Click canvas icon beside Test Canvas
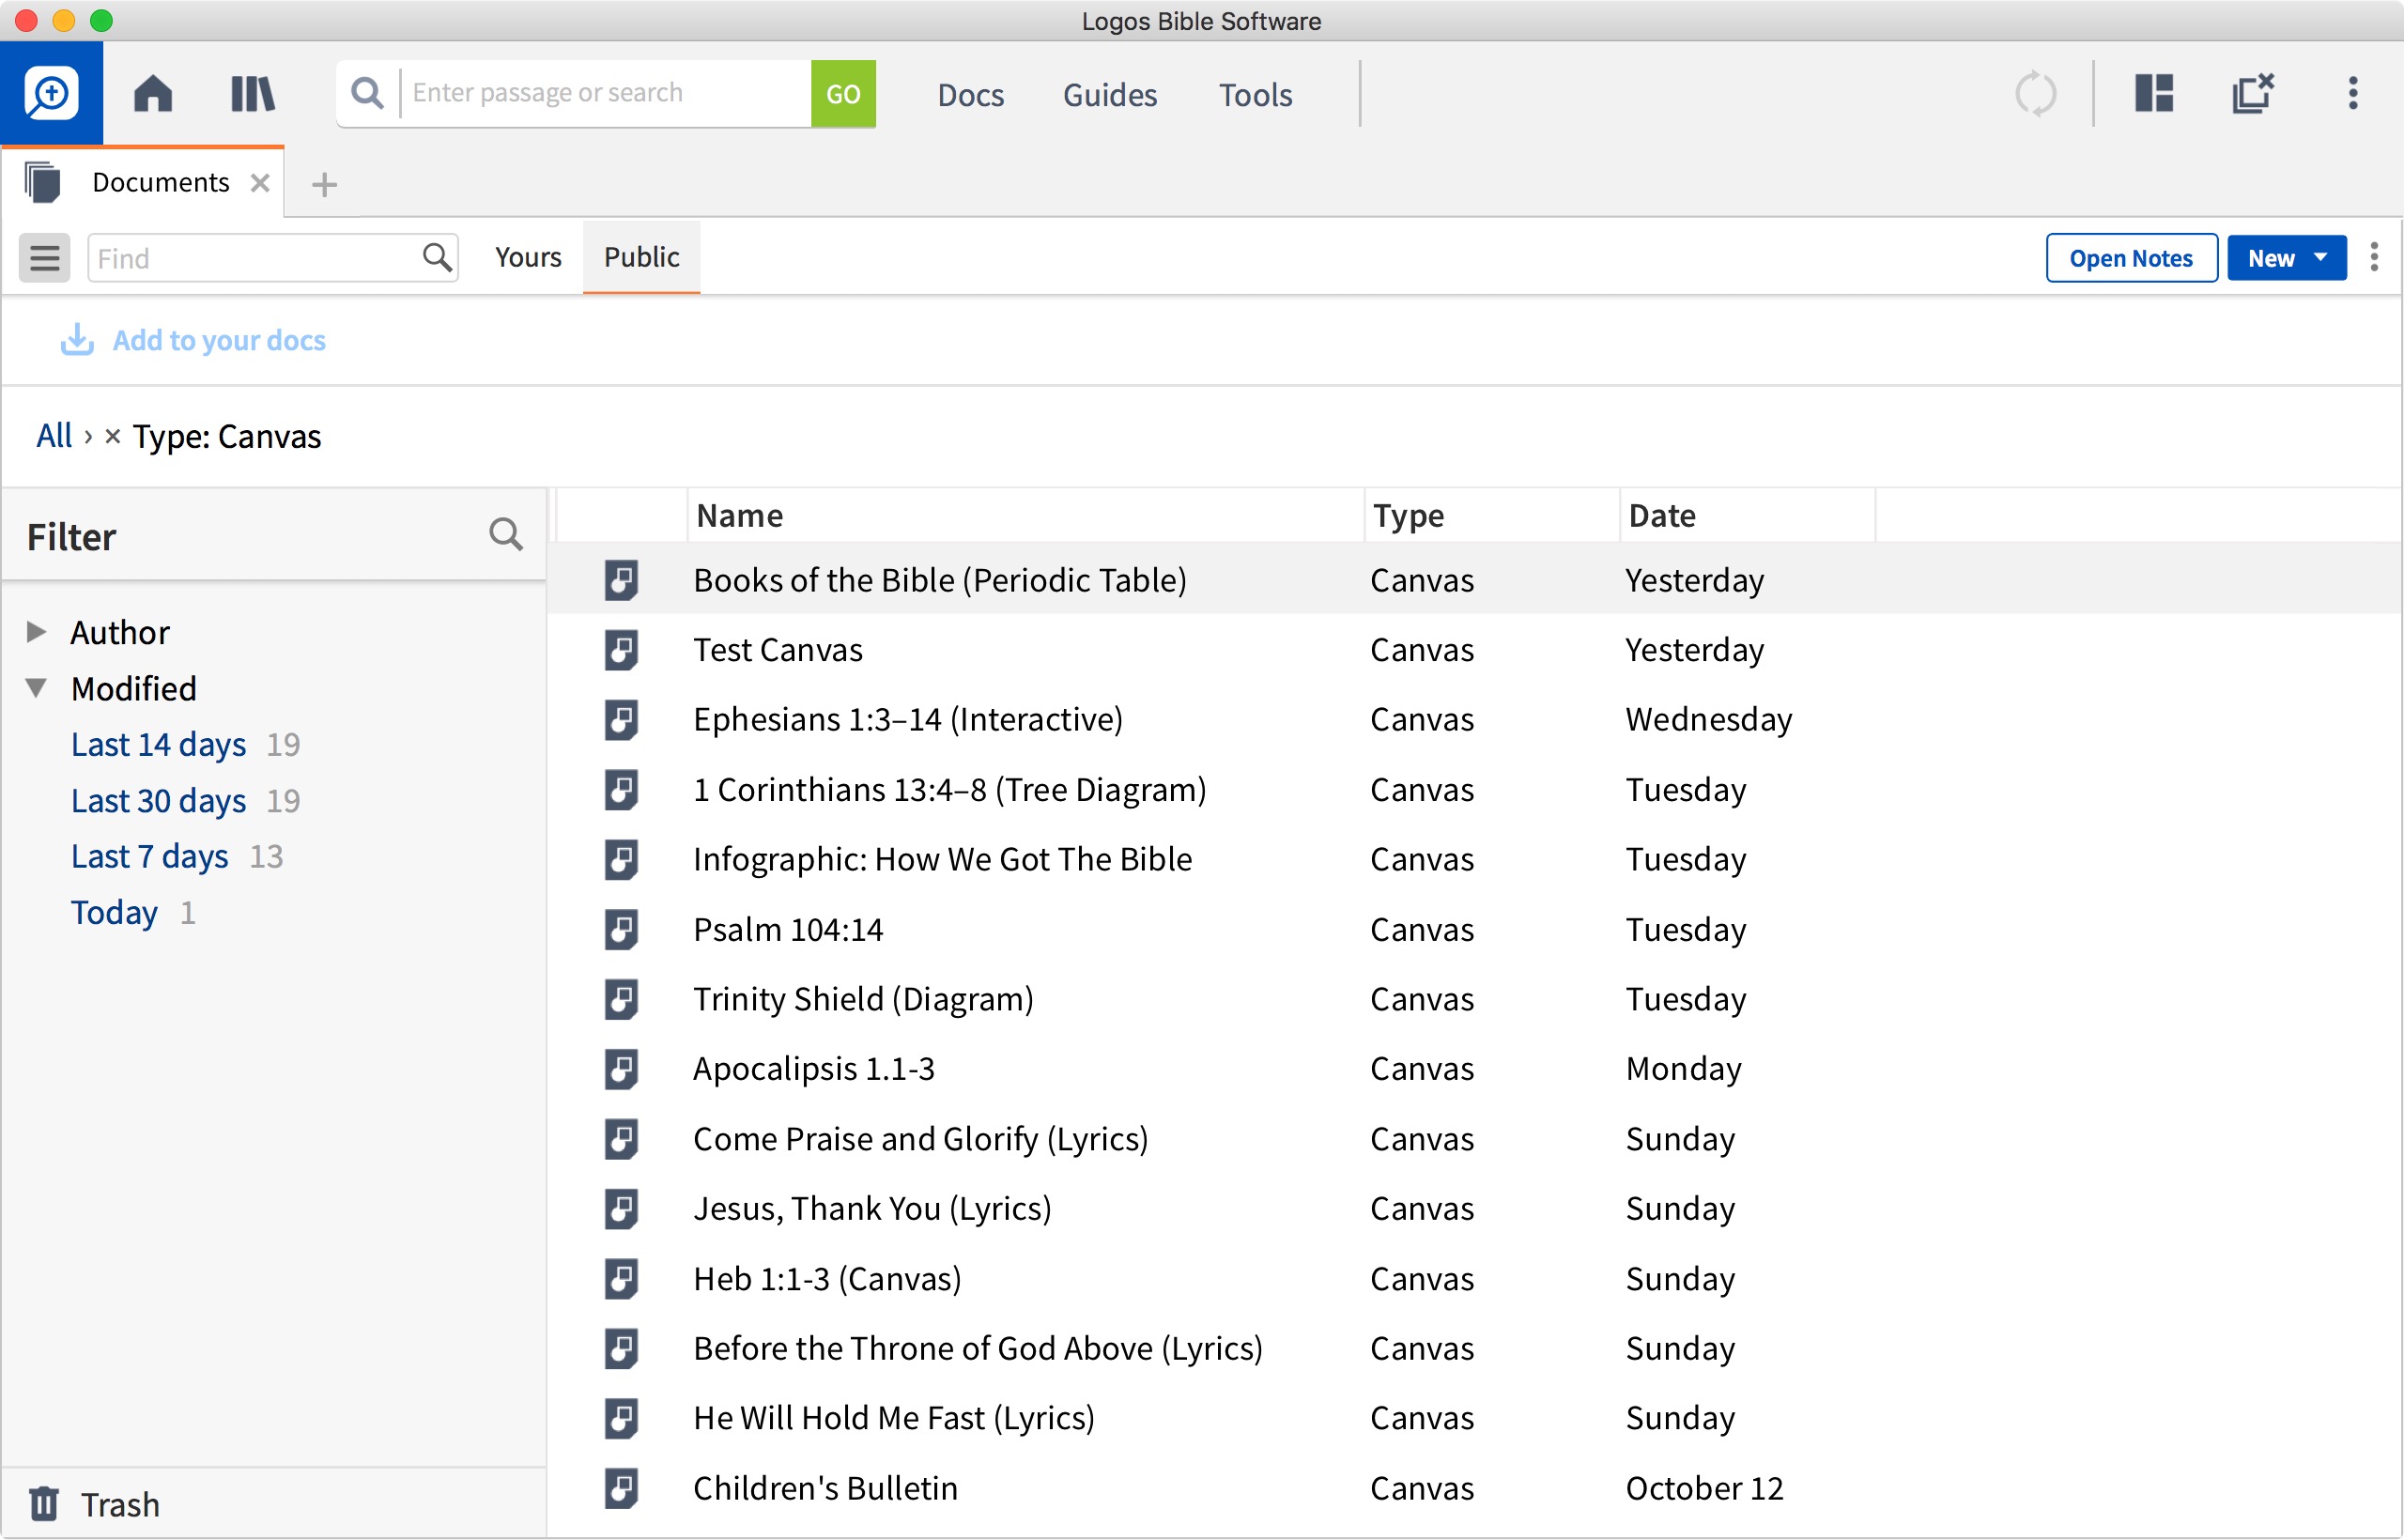This screenshot has width=2404, height=1540. click(621, 650)
